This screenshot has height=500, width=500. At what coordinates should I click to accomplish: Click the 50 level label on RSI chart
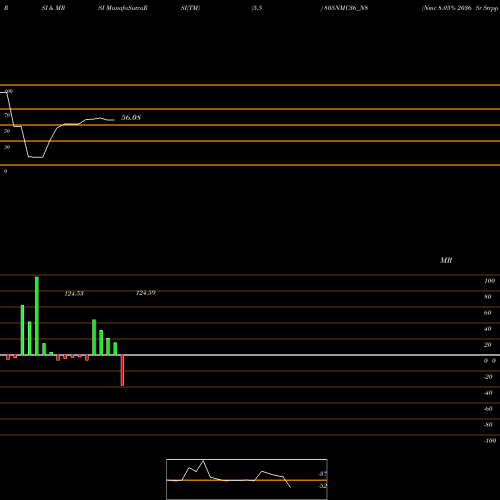point(7,131)
